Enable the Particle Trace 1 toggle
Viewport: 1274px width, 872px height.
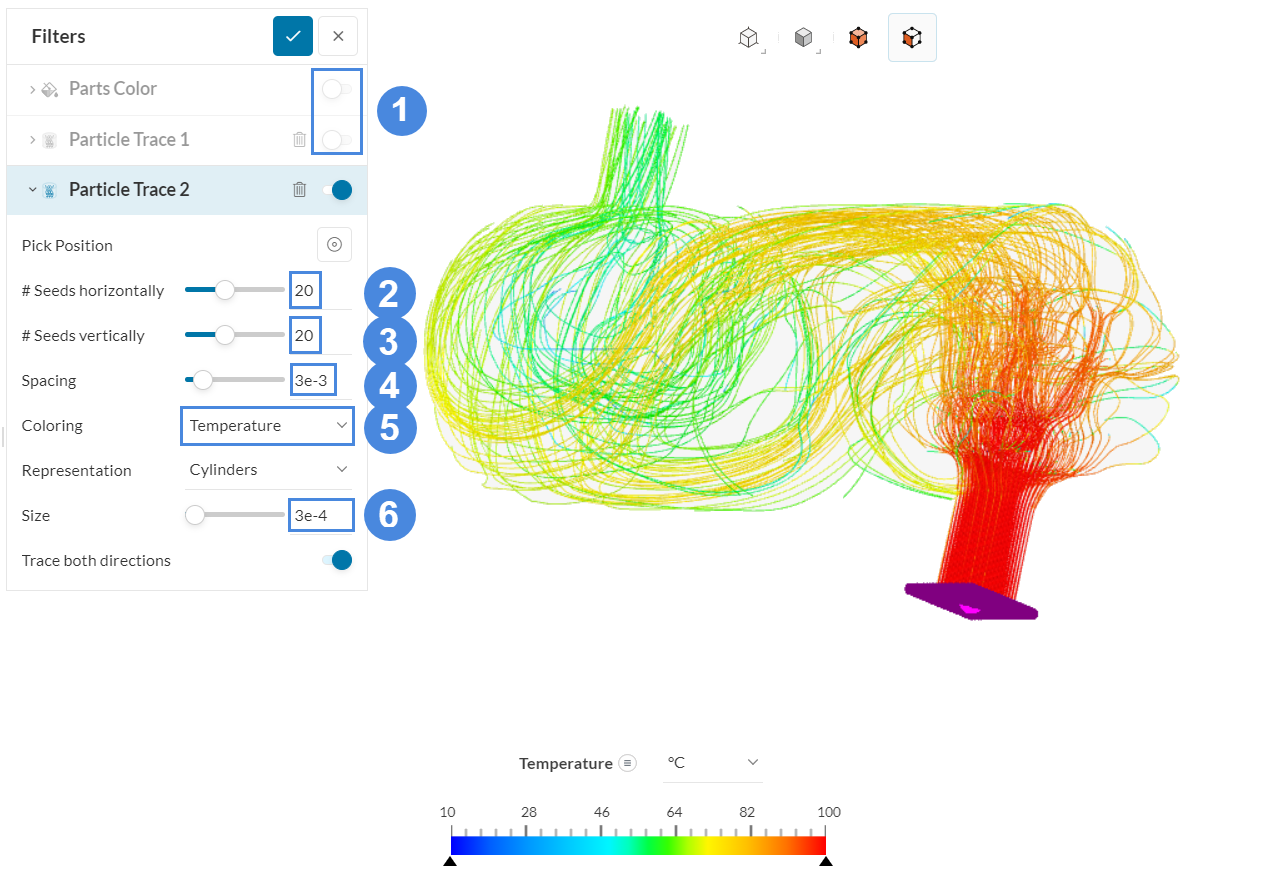pos(336,140)
